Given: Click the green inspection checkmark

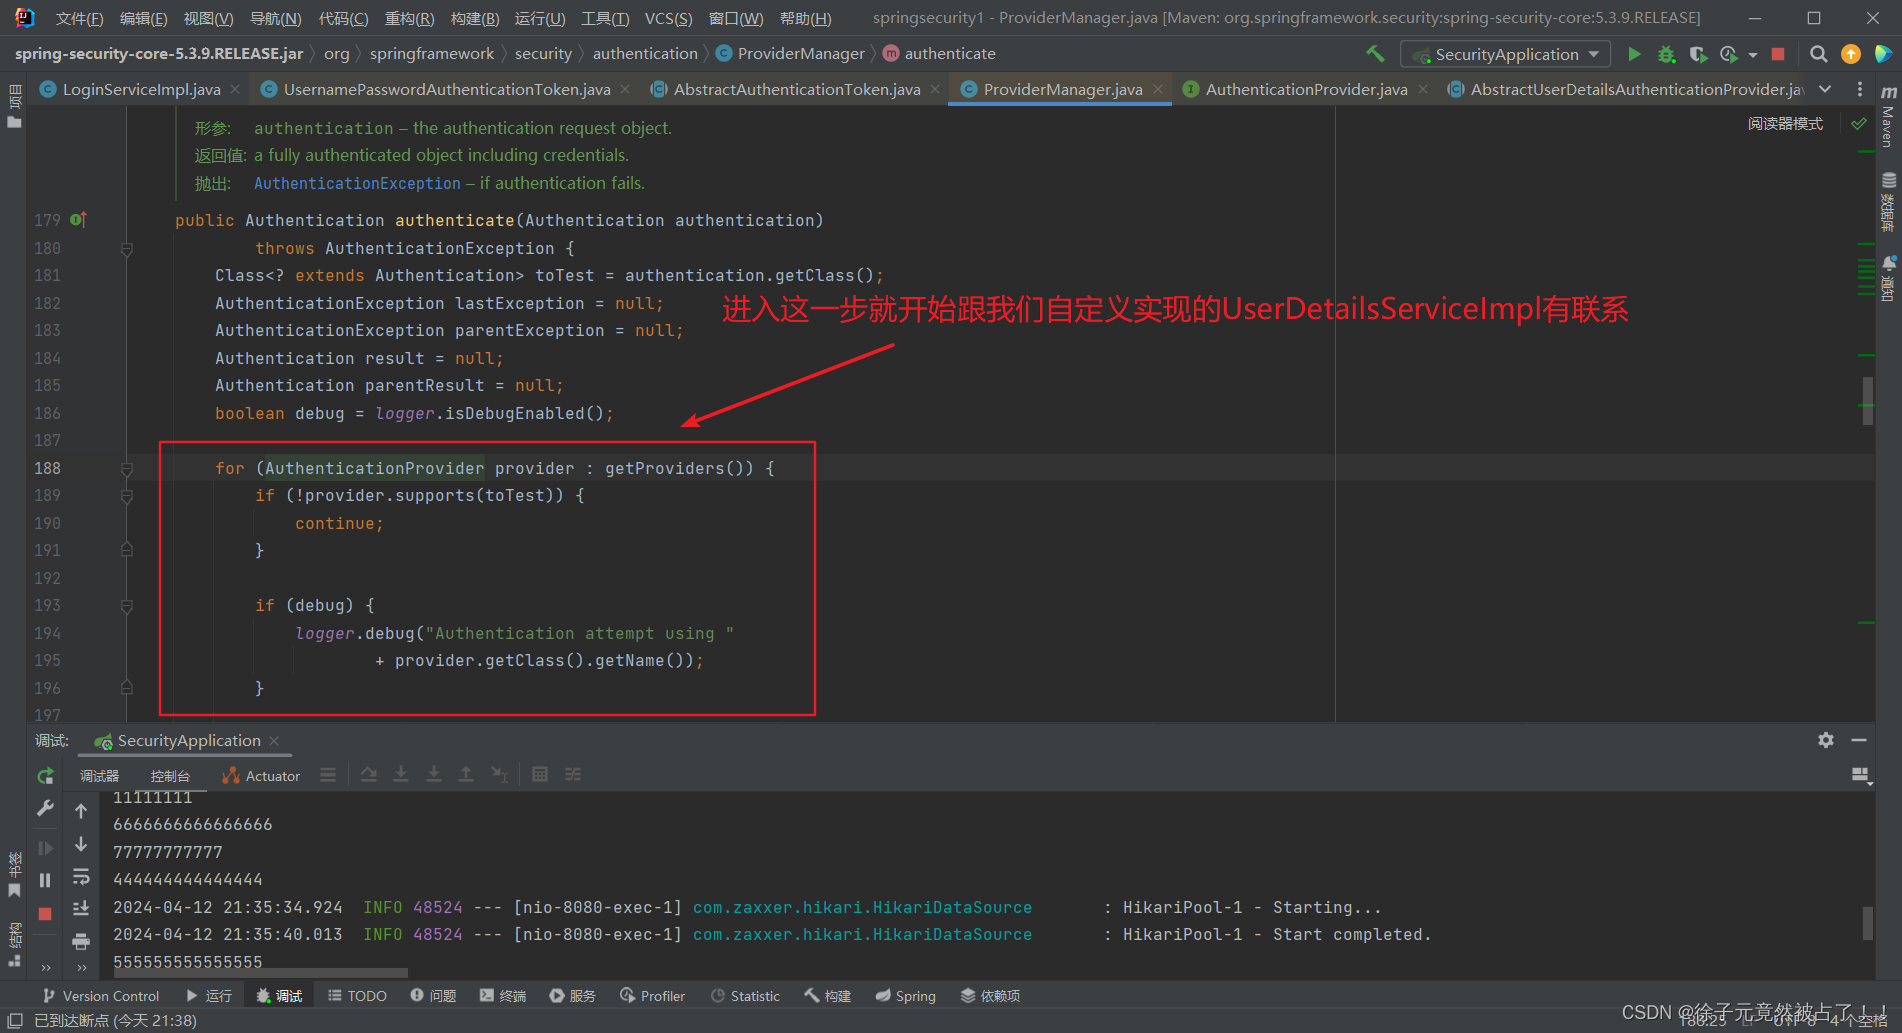Looking at the screenshot, I should (1859, 124).
